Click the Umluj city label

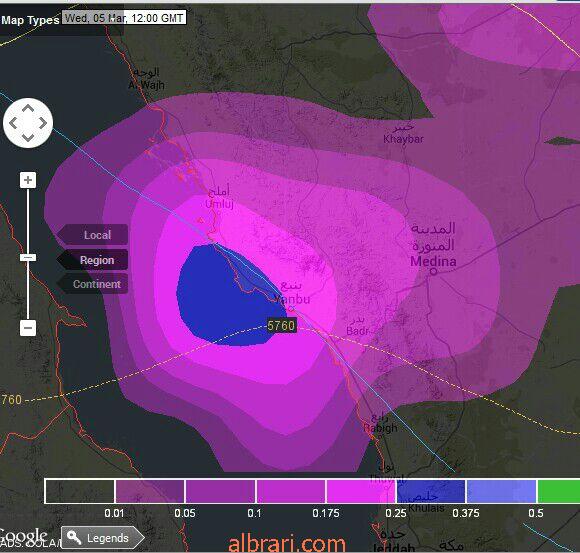(219, 204)
